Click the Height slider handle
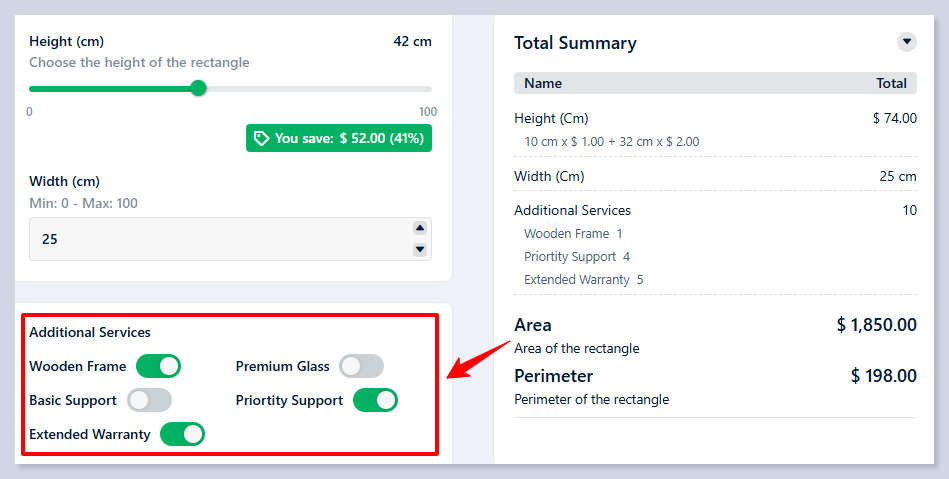The width and height of the screenshot is (949, 479). tap(198, 88)
